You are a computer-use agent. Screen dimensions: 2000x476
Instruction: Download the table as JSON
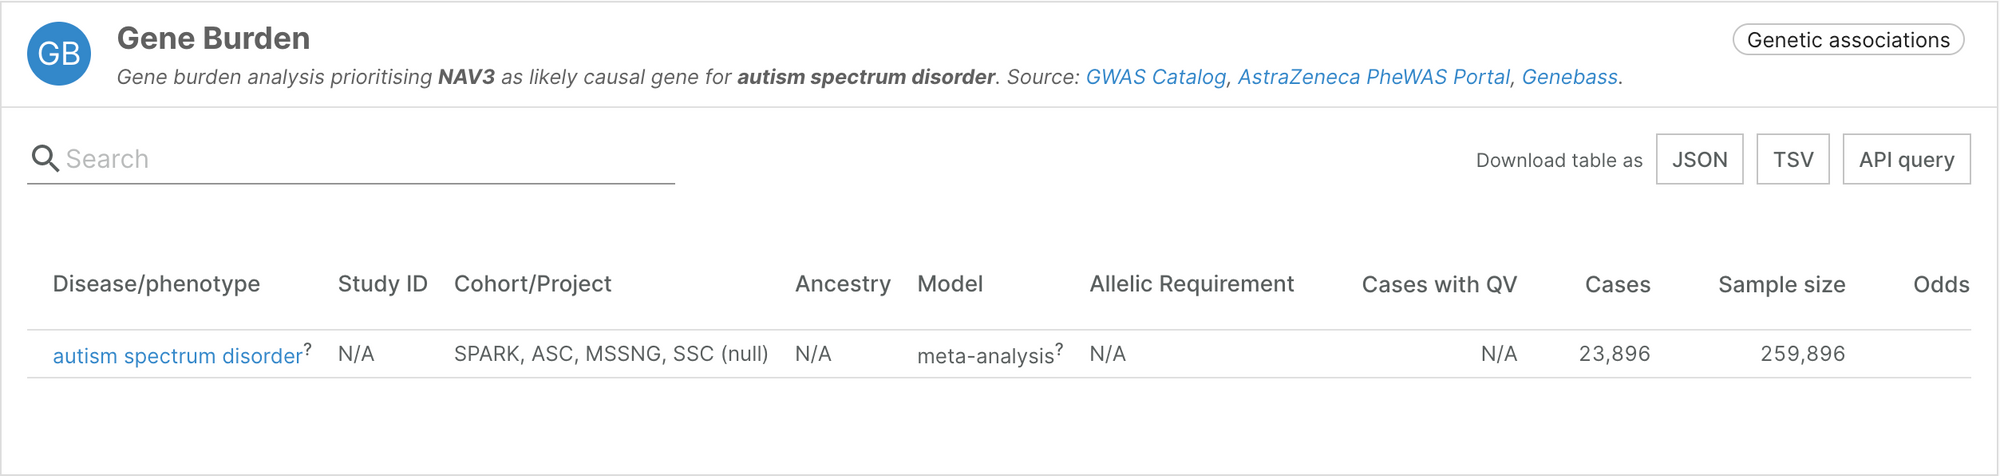click(1700, 159)
